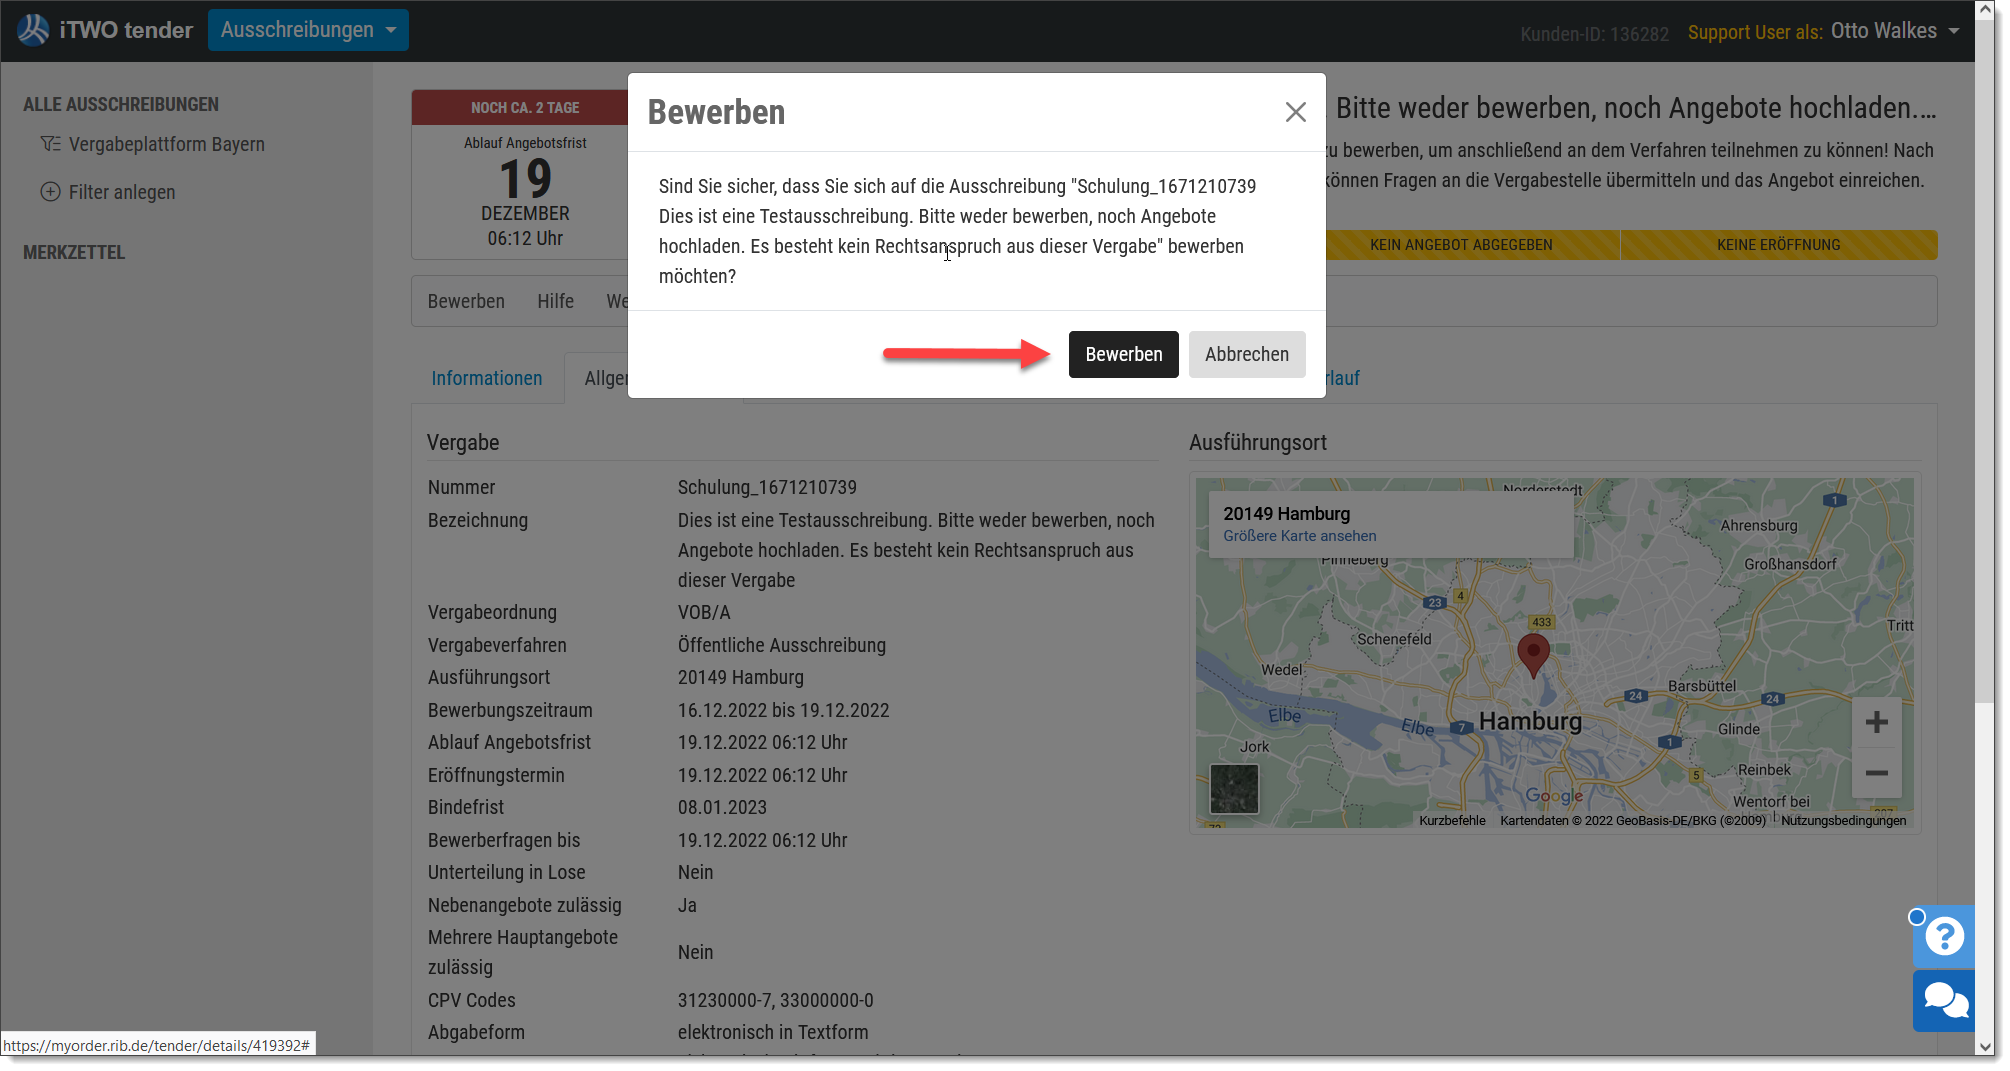Open the Vergabeplattform Bayern filter
Image resolution: width=2010 pixels, height=1071 pixels.
[x=166, y=144]
